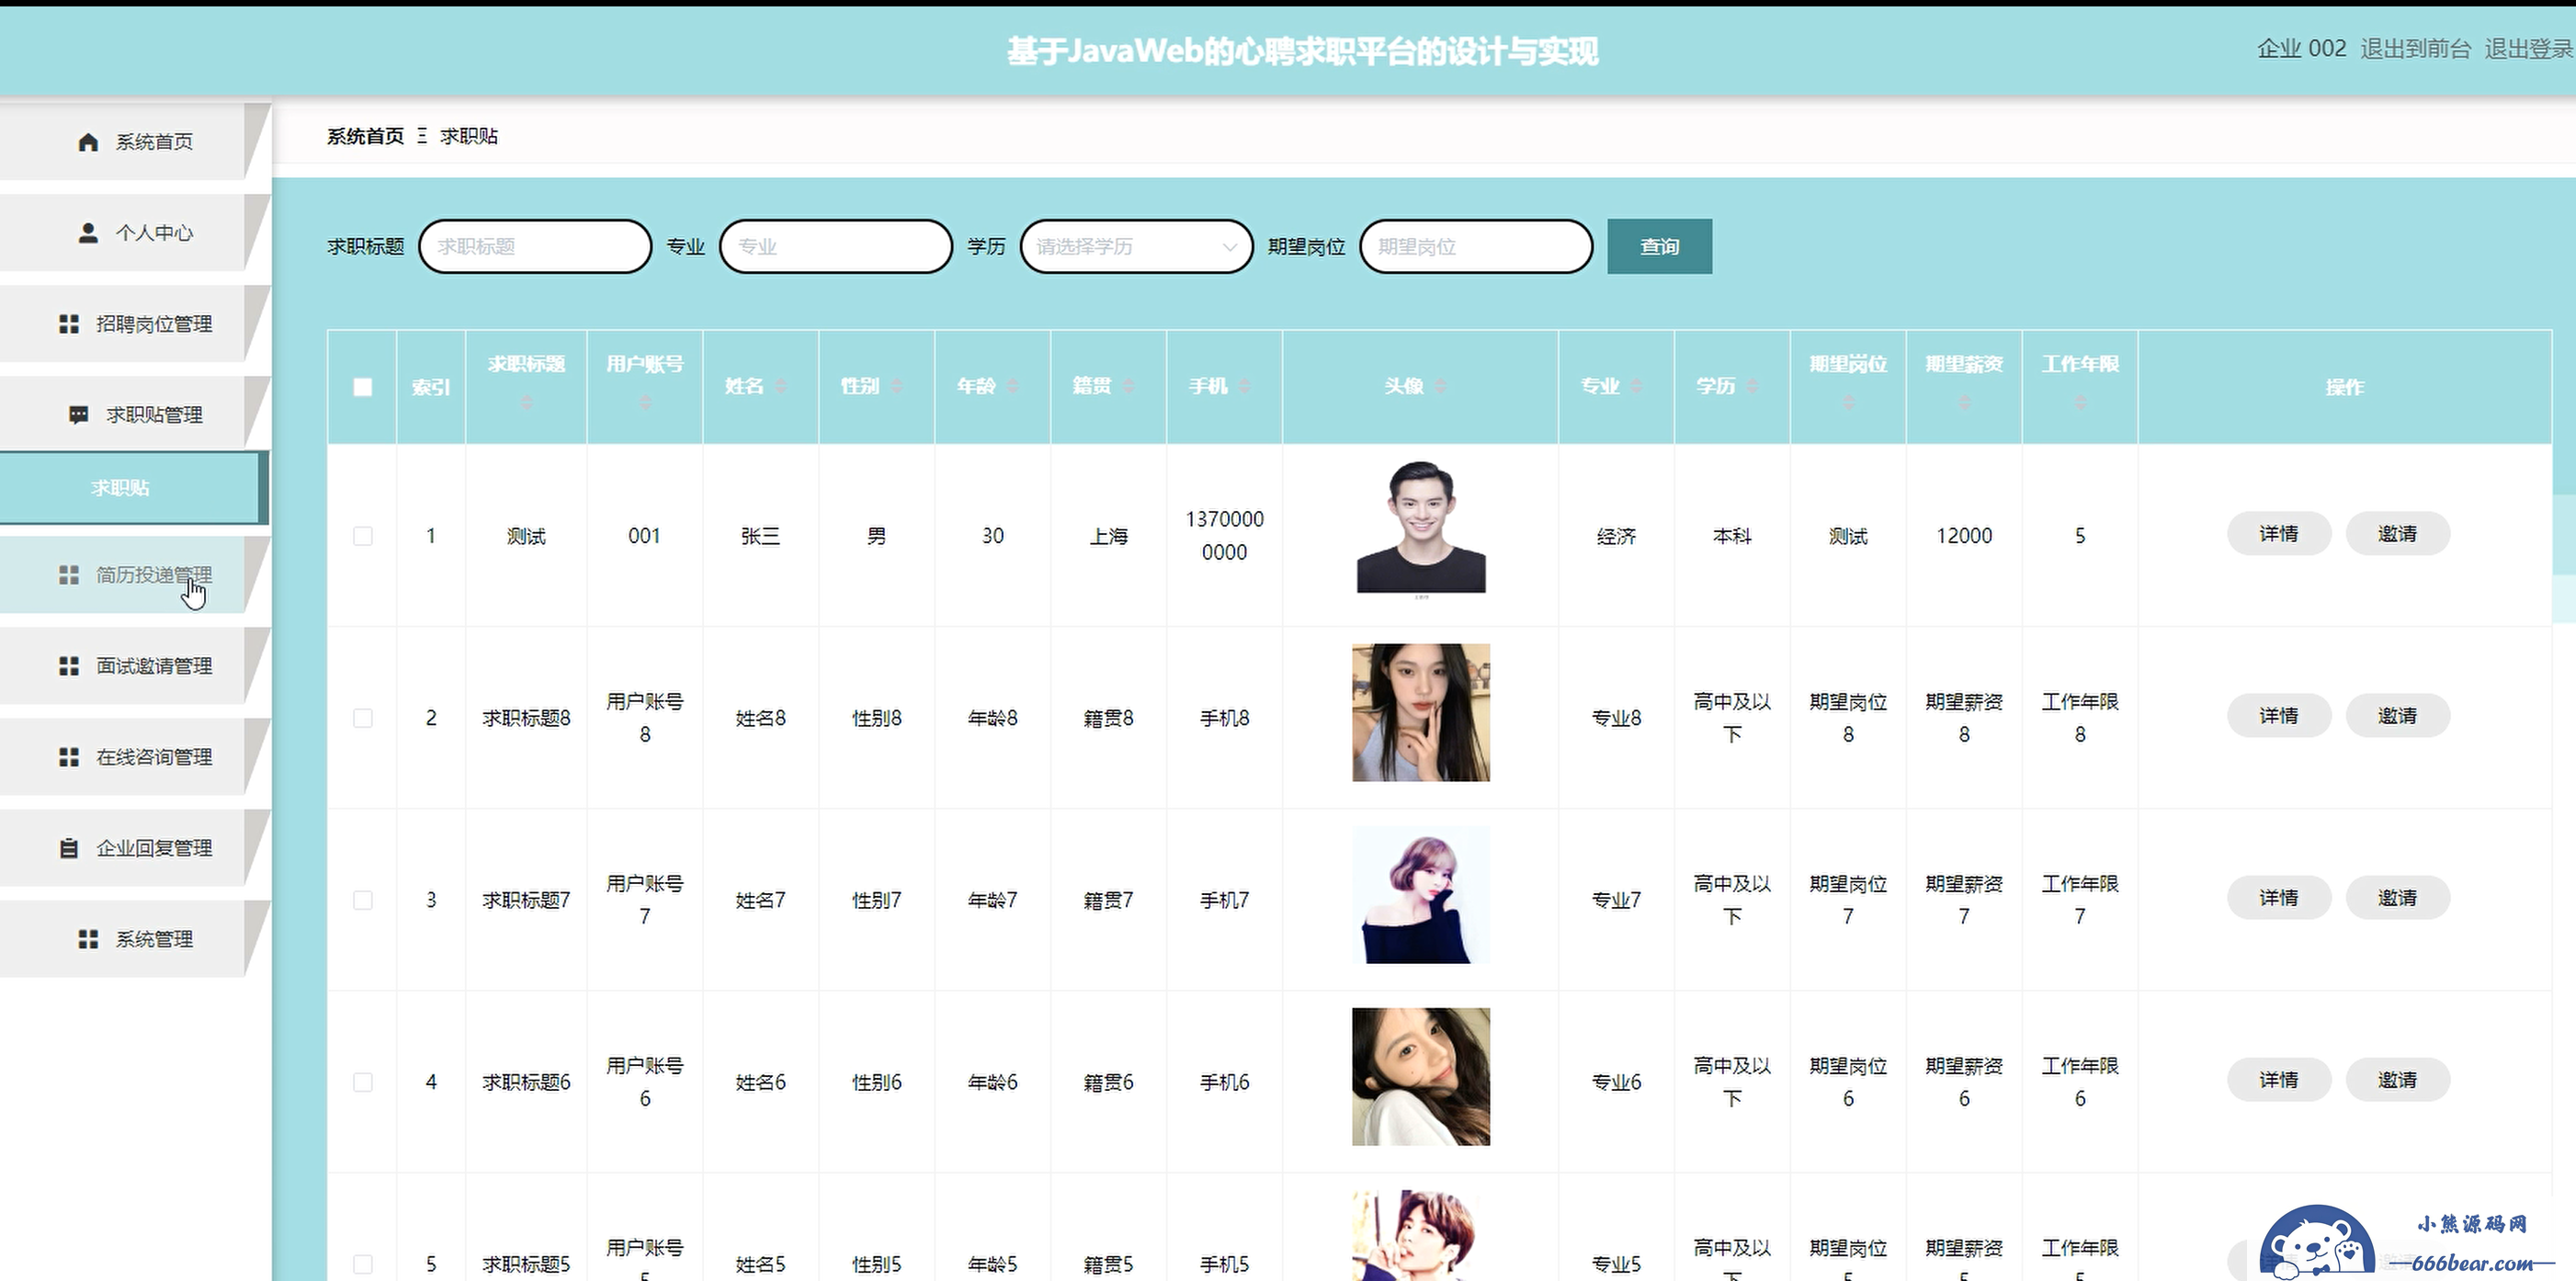Expand 面试邀请管理 menu
This screenshot has height=1281, width=2576.
point(135,666)
